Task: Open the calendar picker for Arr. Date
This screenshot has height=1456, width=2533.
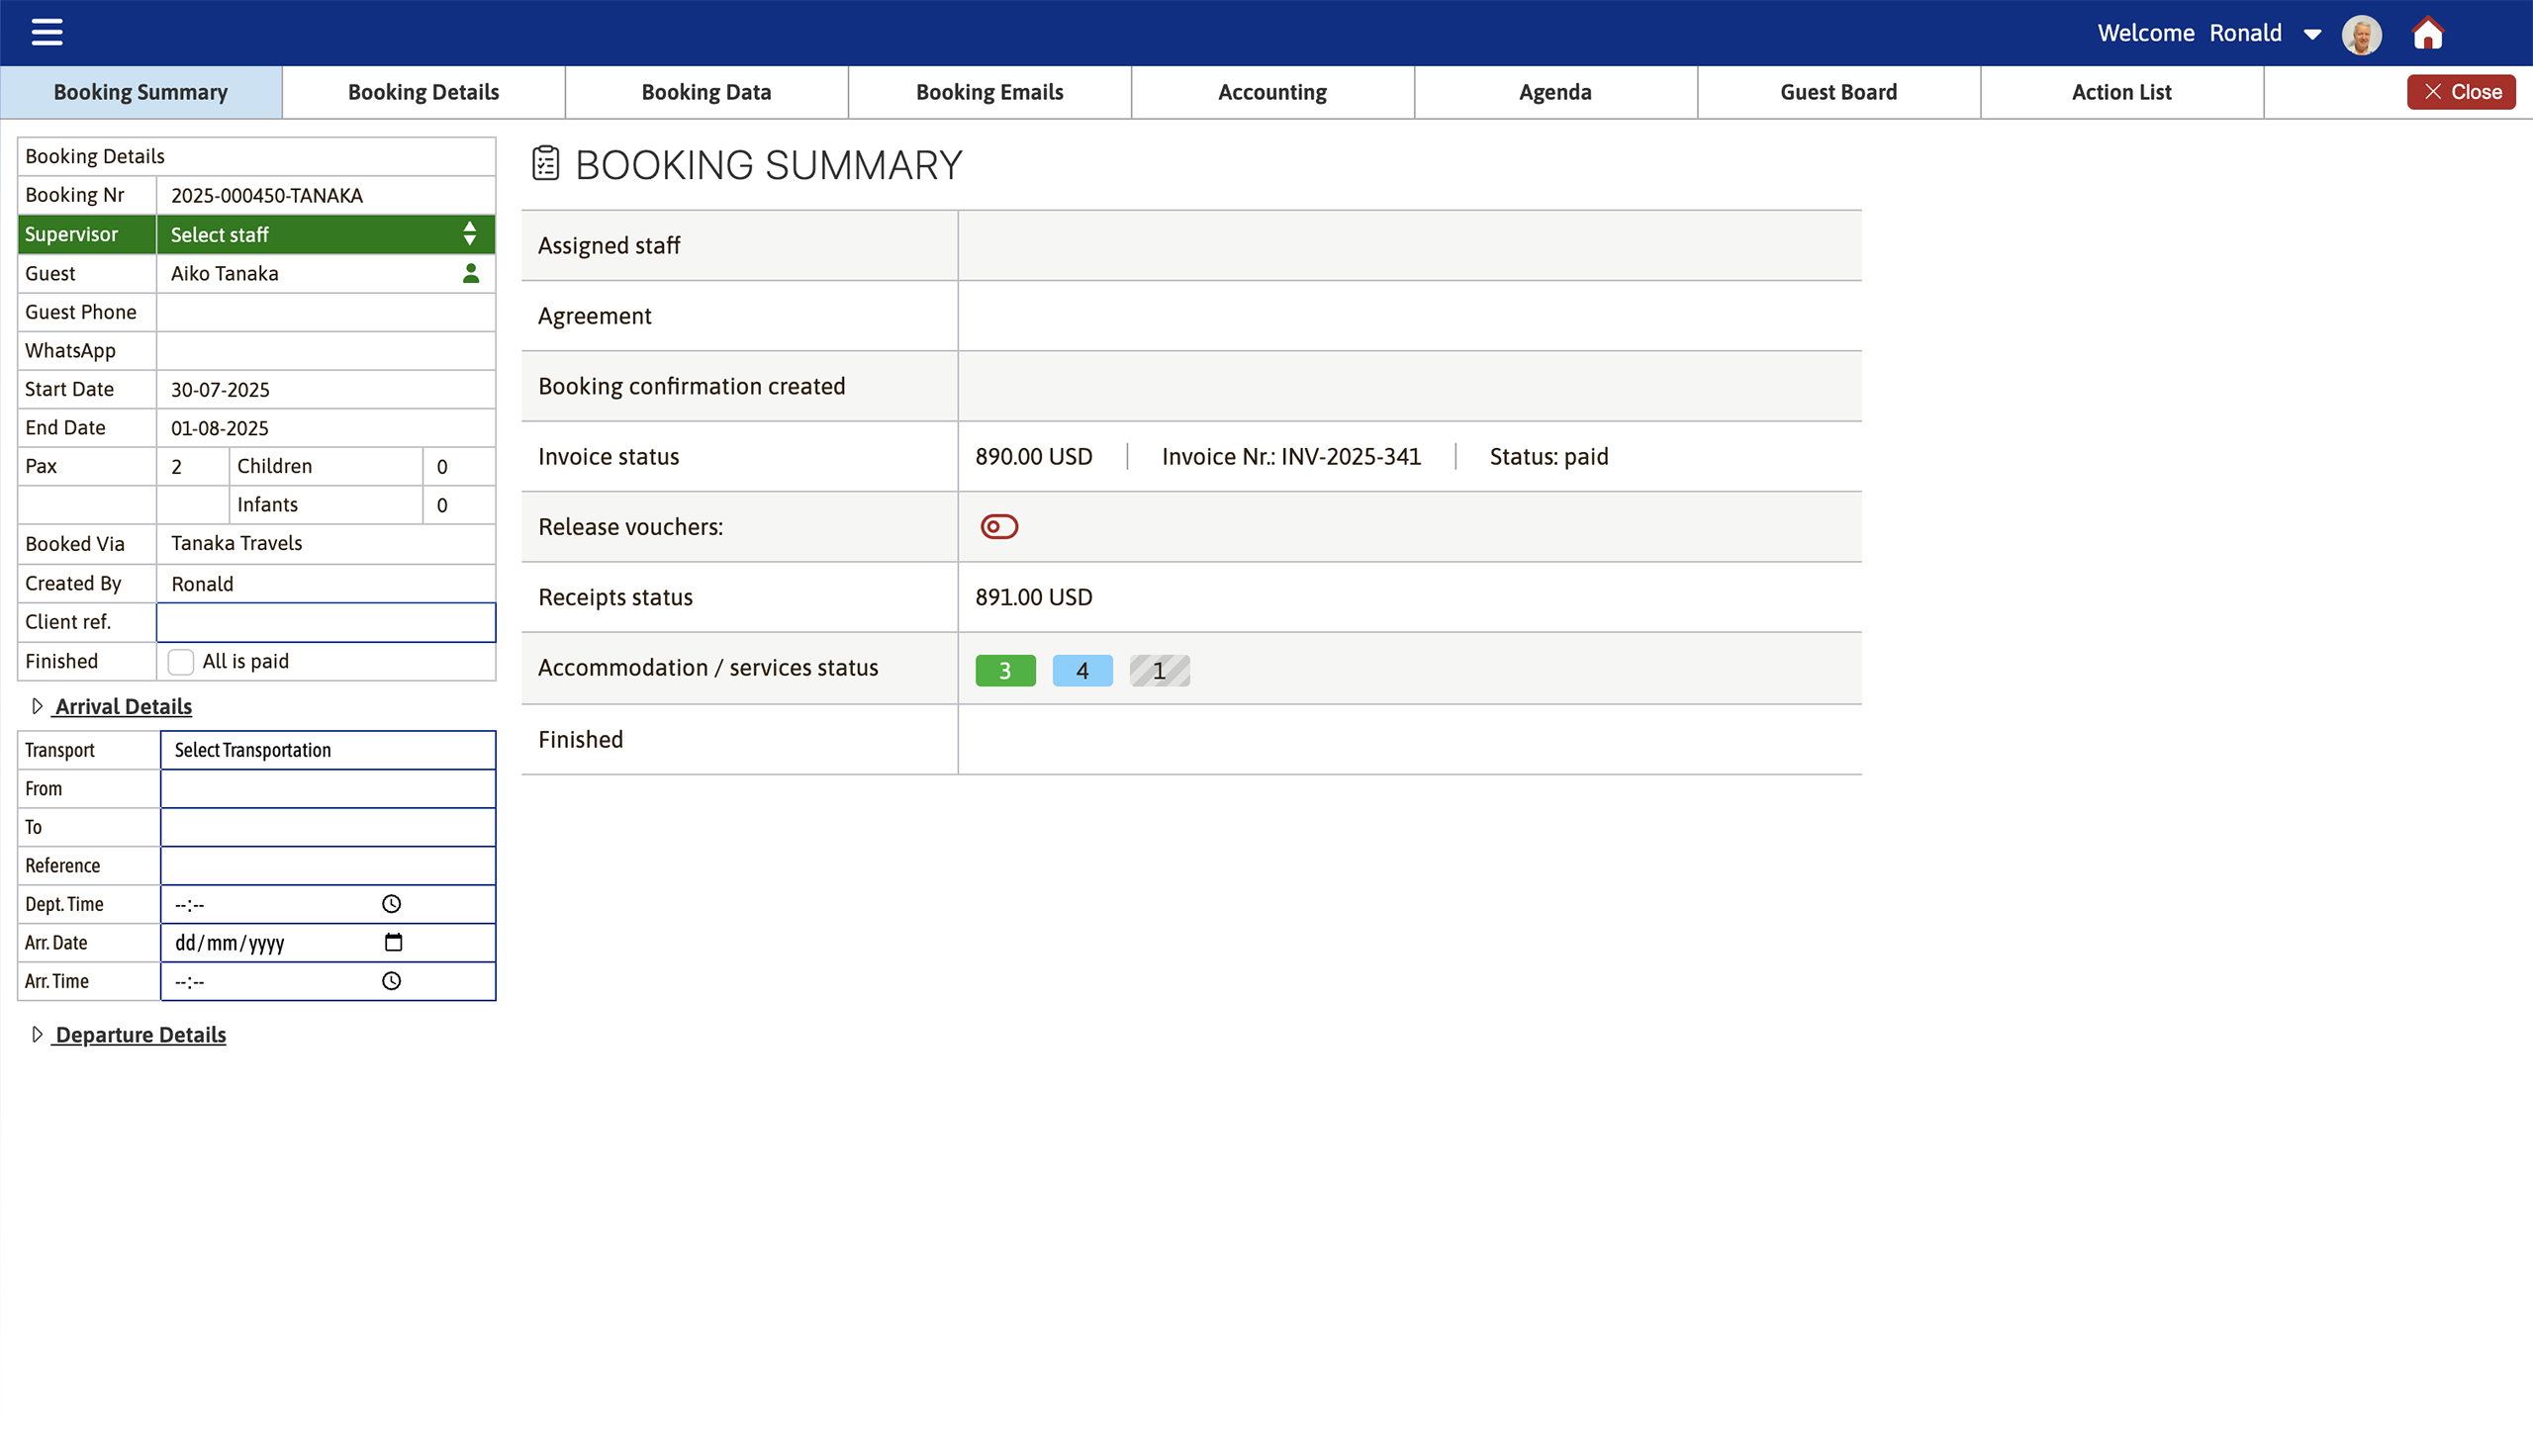Action: click(394, 941)
